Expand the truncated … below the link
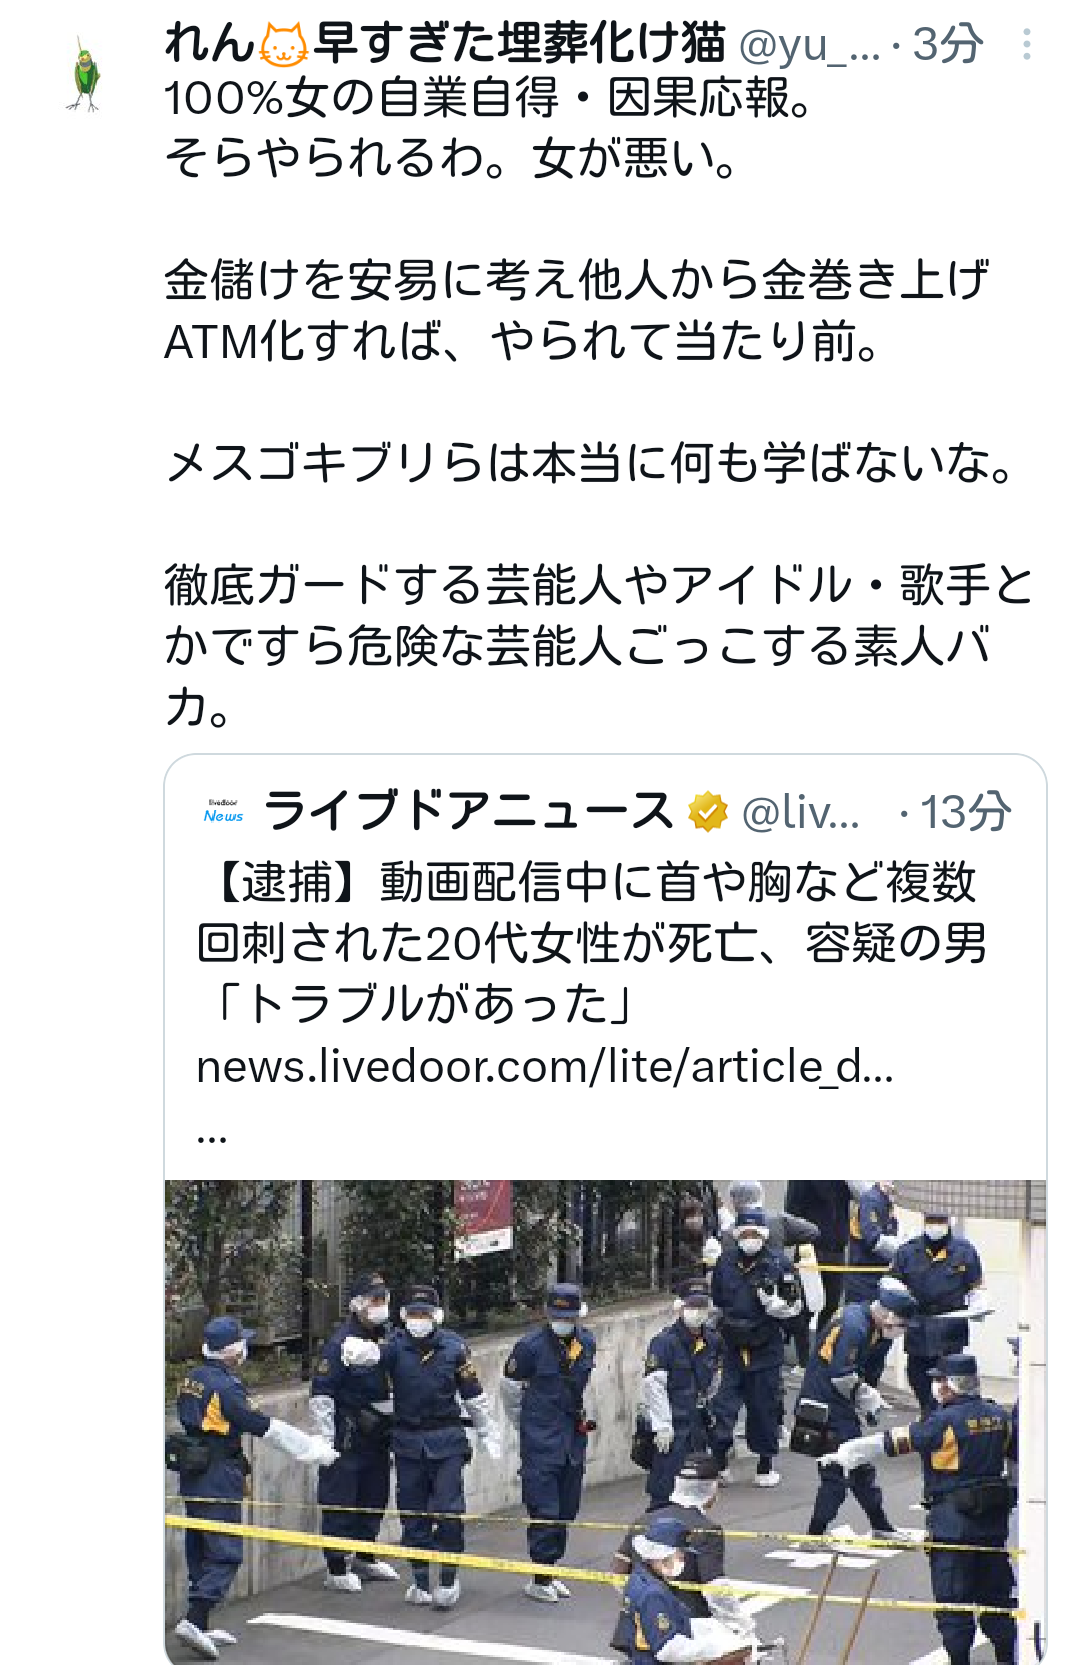 212,1136
